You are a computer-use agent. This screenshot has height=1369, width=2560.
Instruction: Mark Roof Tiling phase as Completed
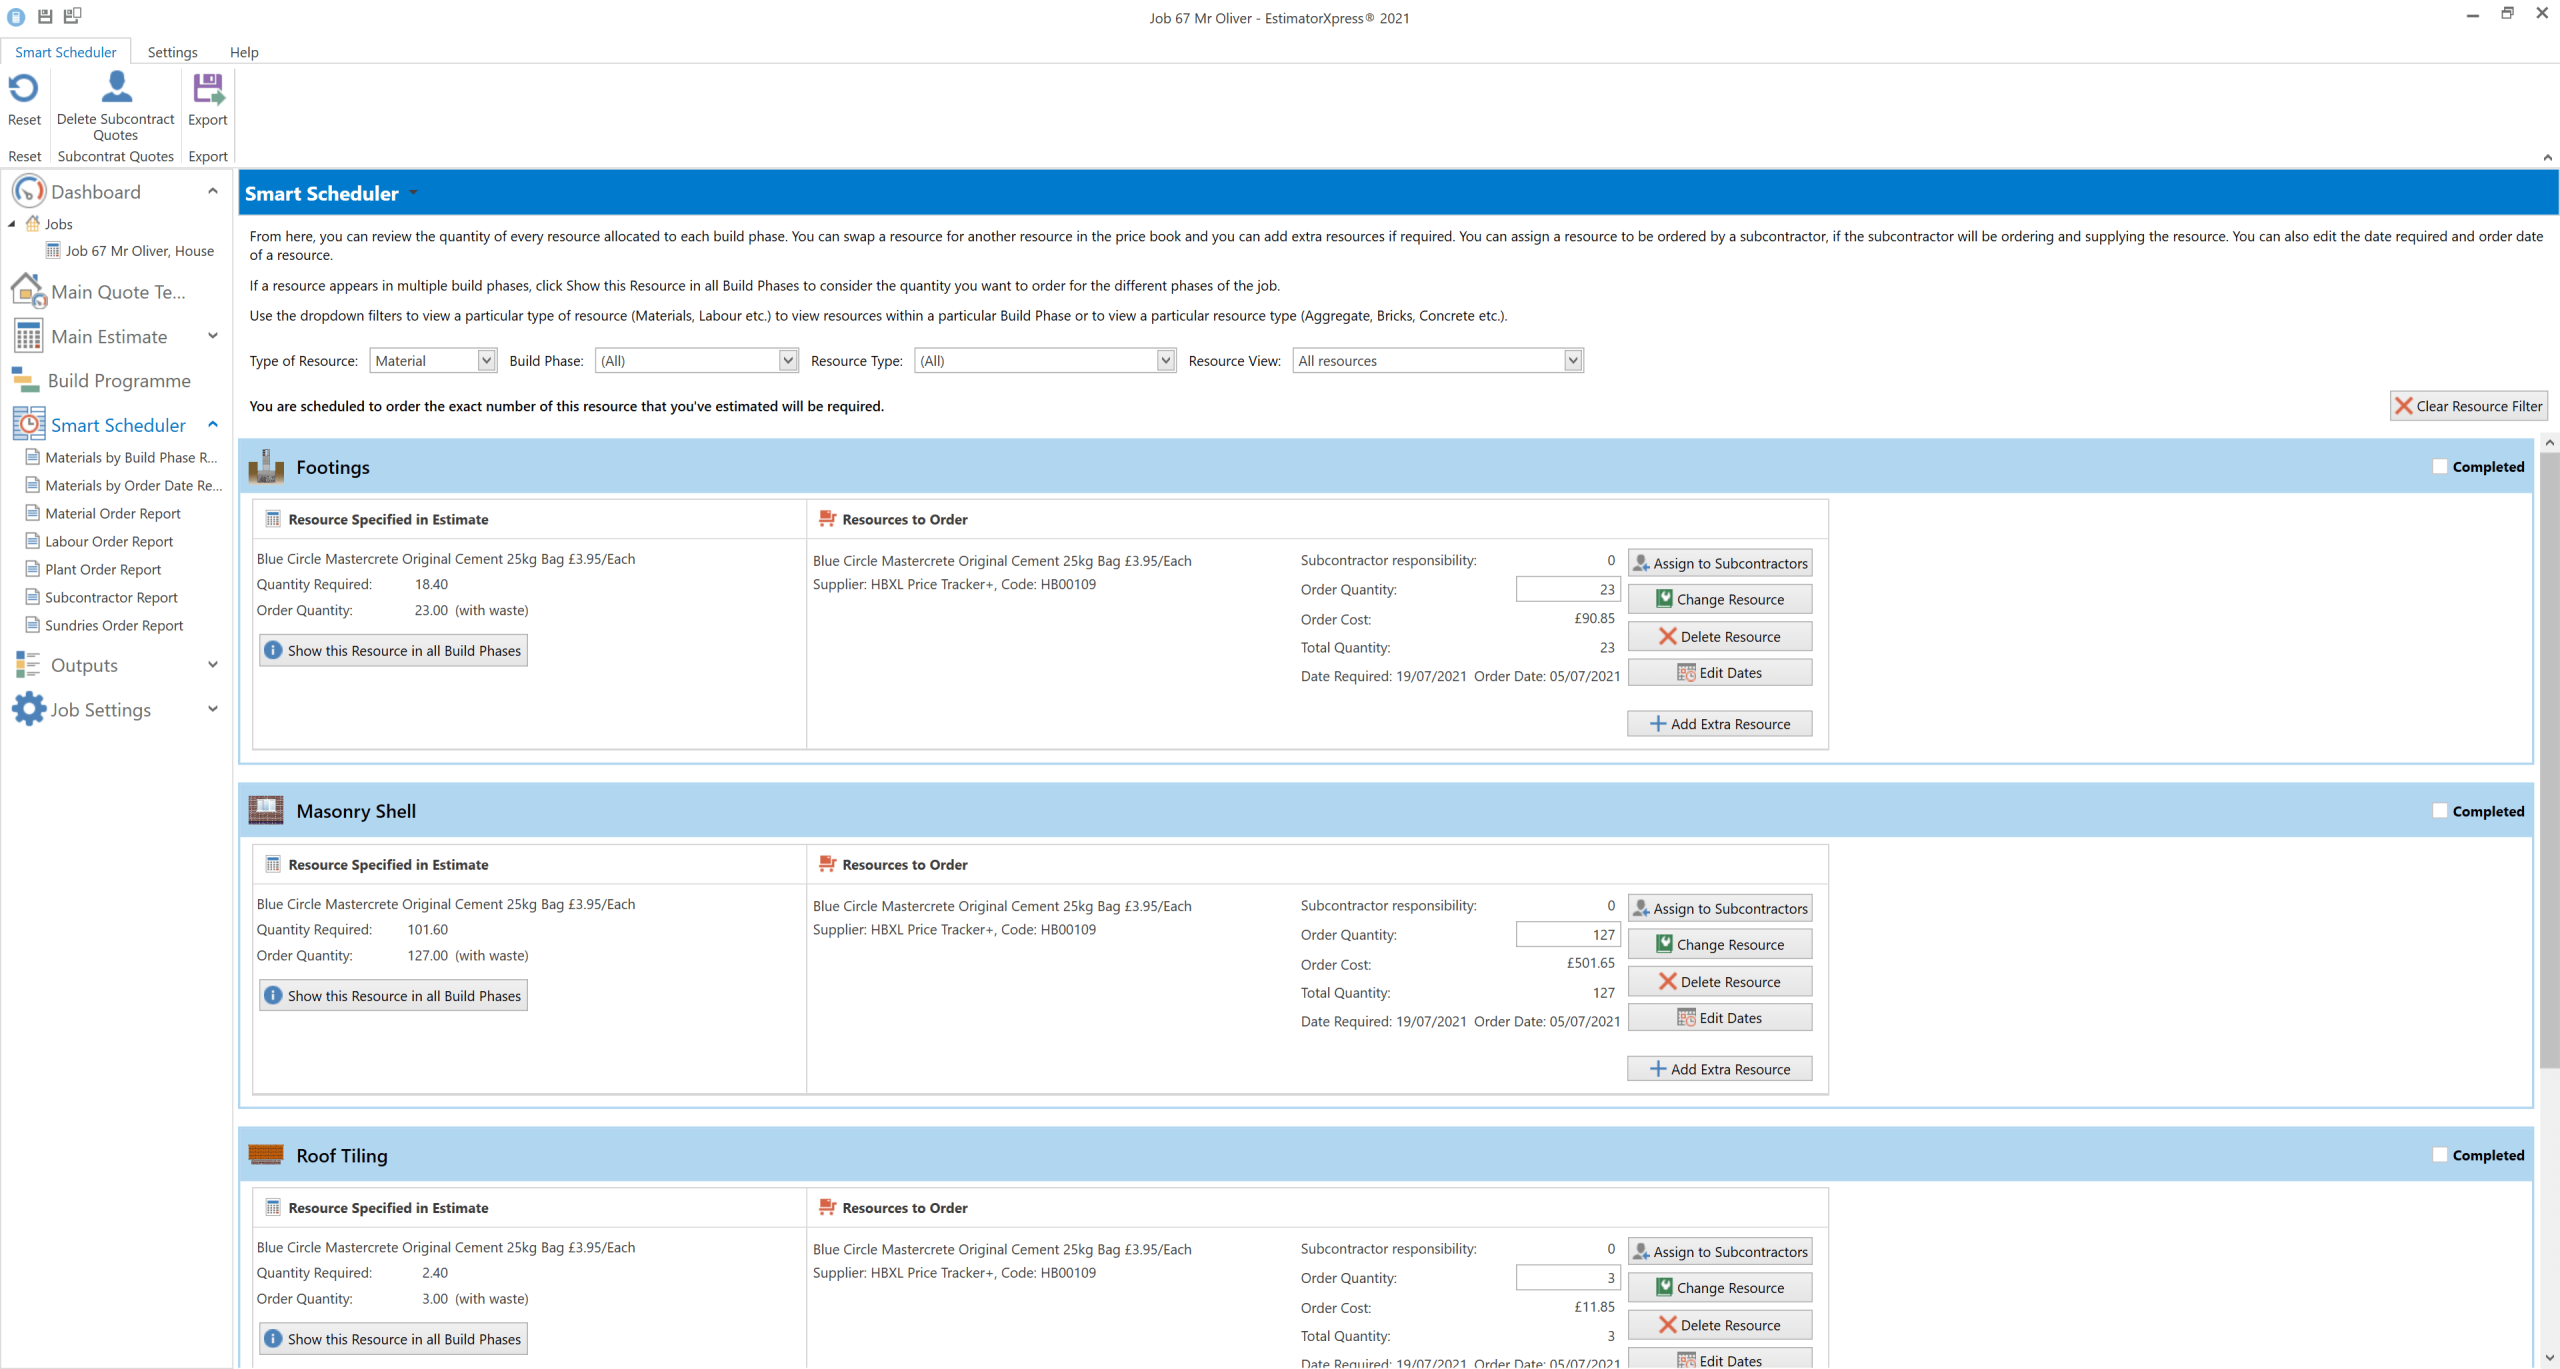[2440, 1155]
